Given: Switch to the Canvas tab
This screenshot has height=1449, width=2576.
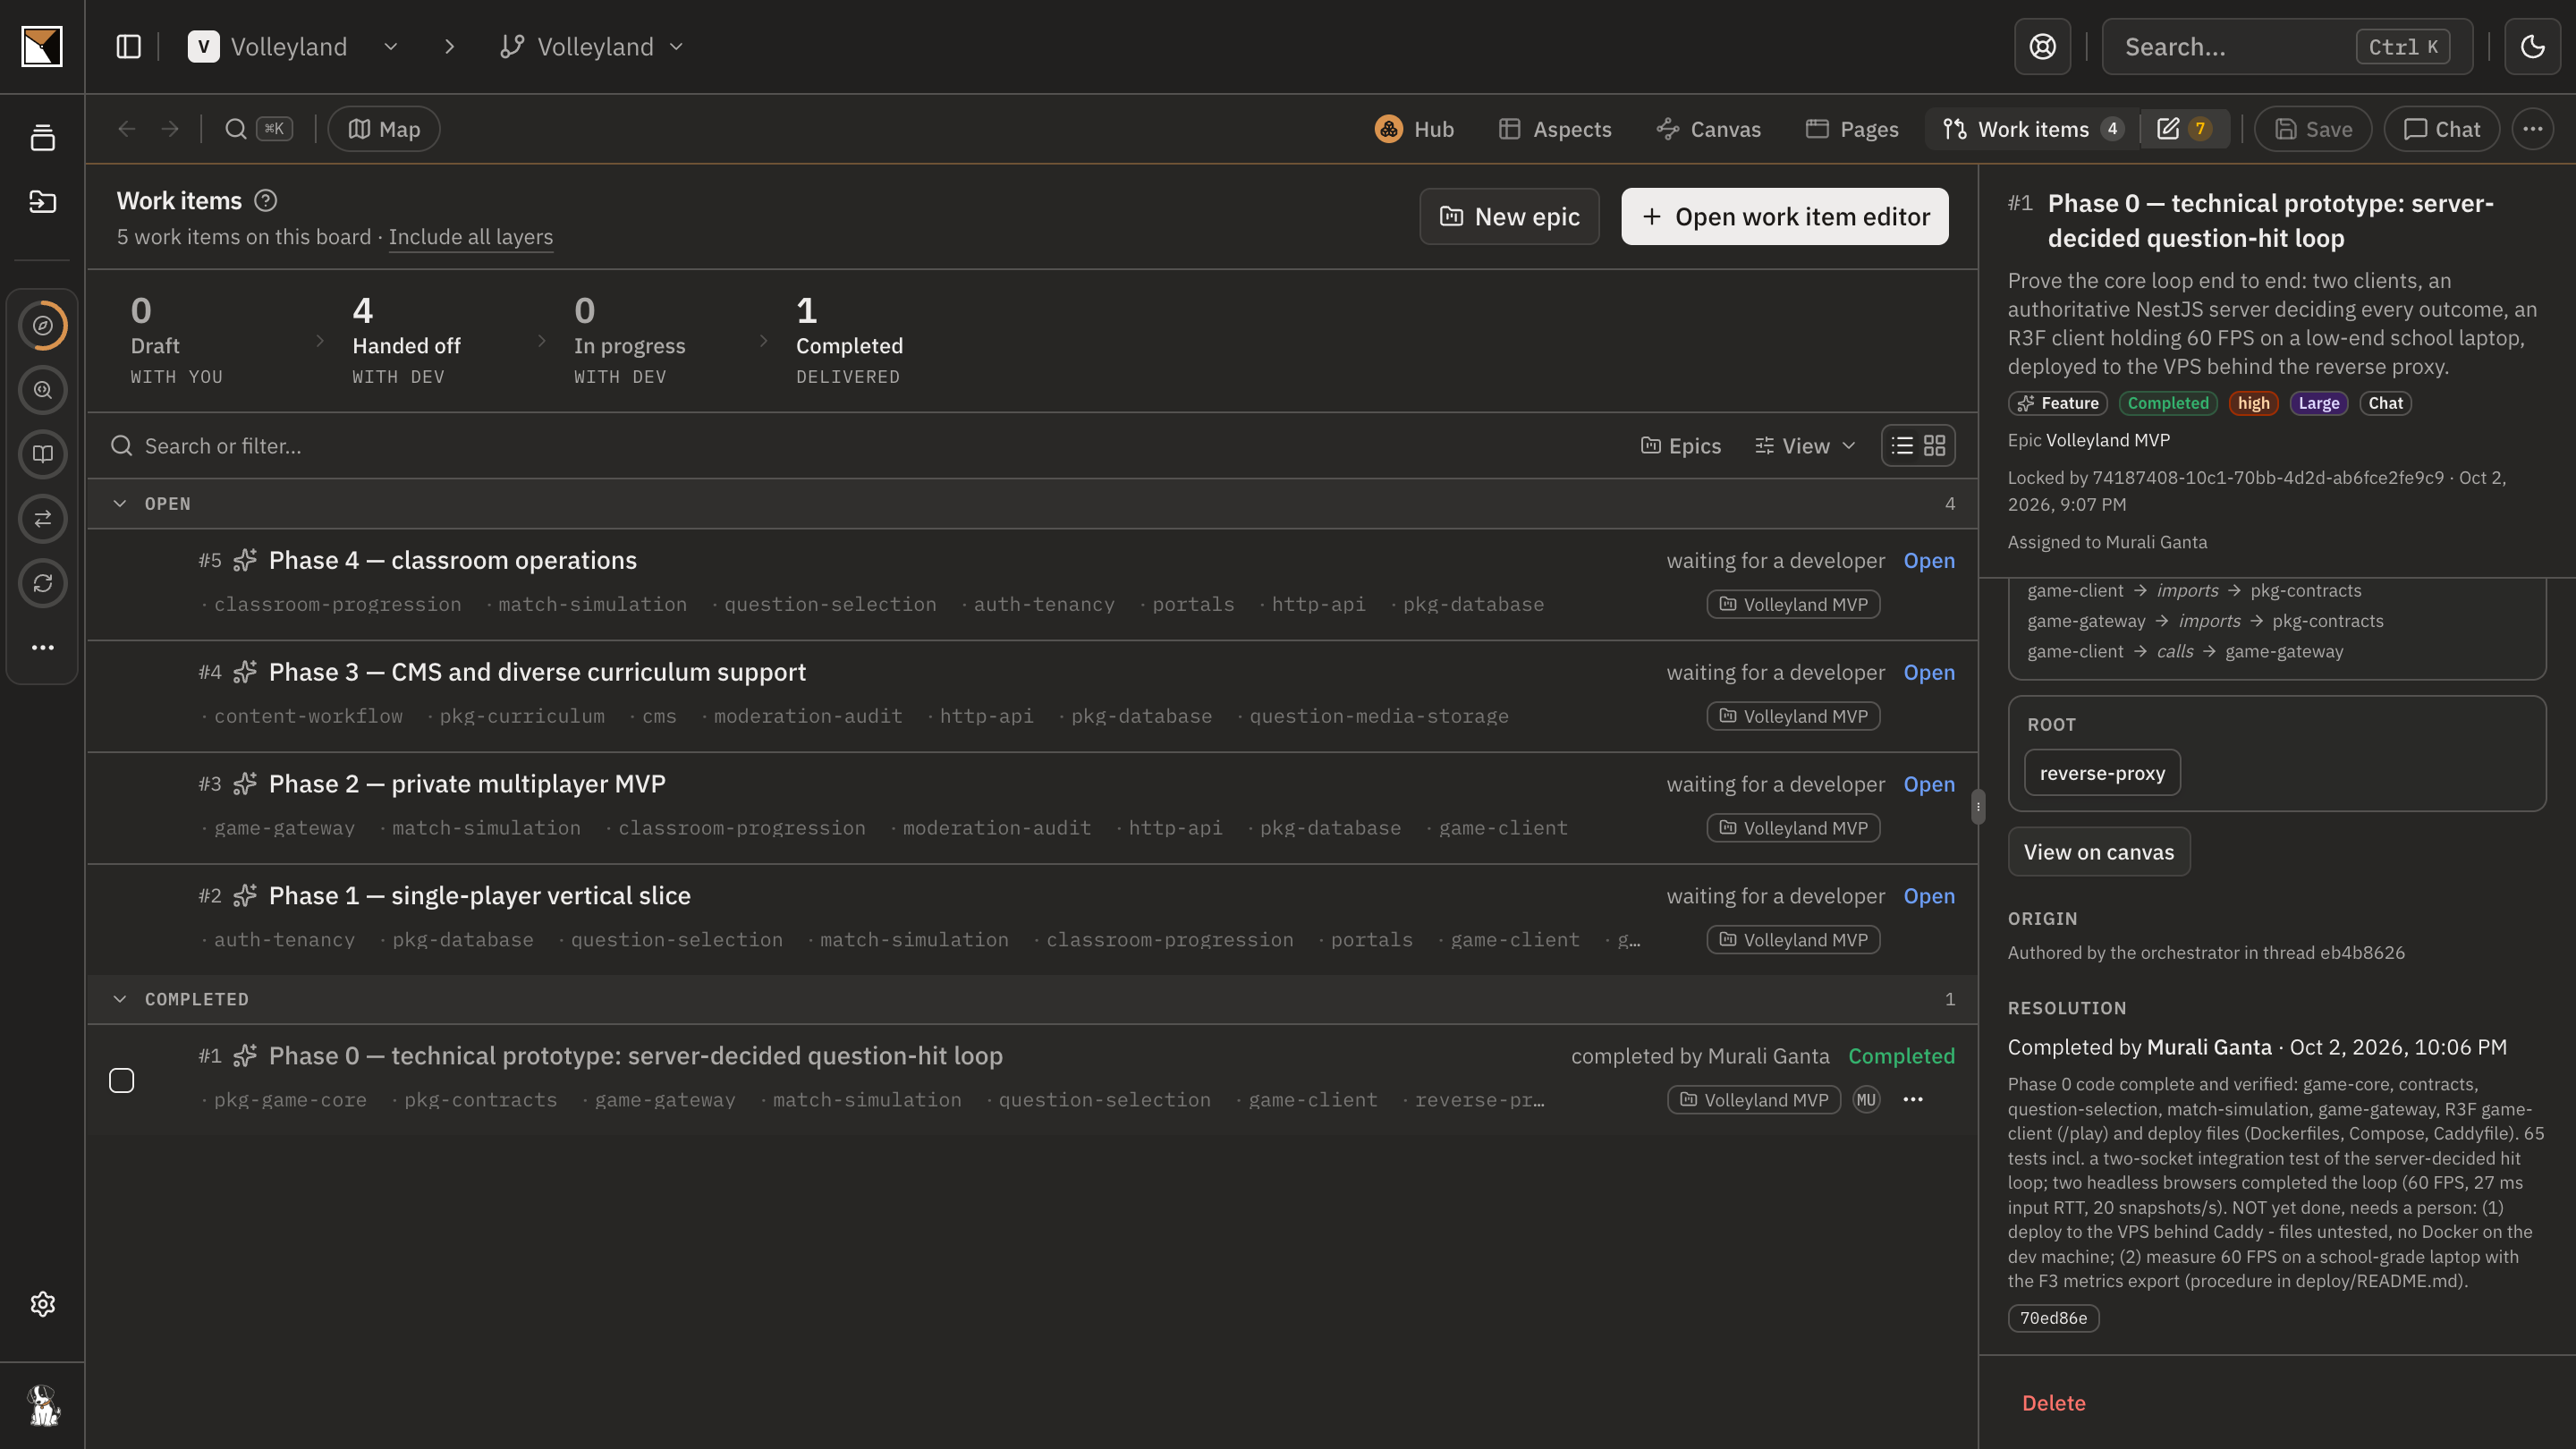Looking at the screenshot, I should pos(1708,129).
